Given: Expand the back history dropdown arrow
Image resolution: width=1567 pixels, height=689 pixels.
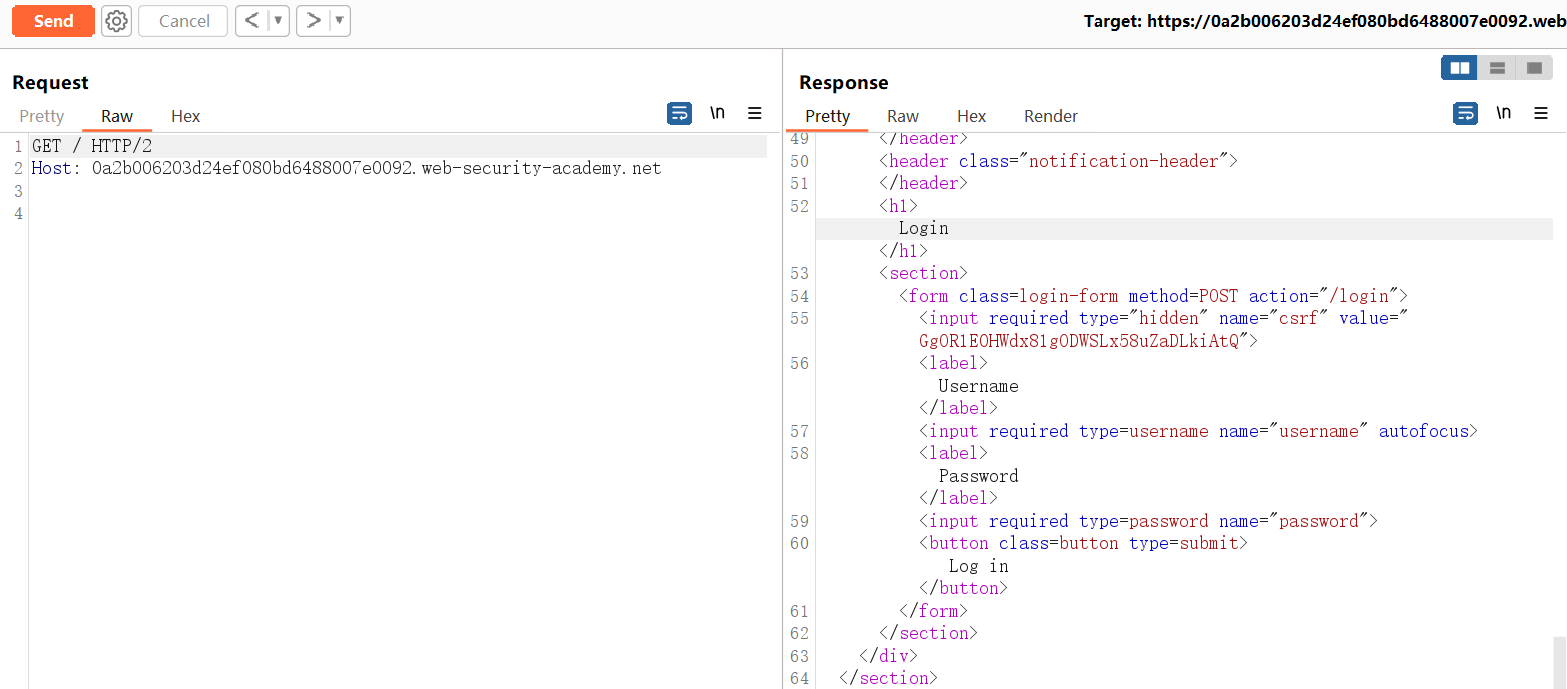Looking at the screenshot, I should coord(278,21).
